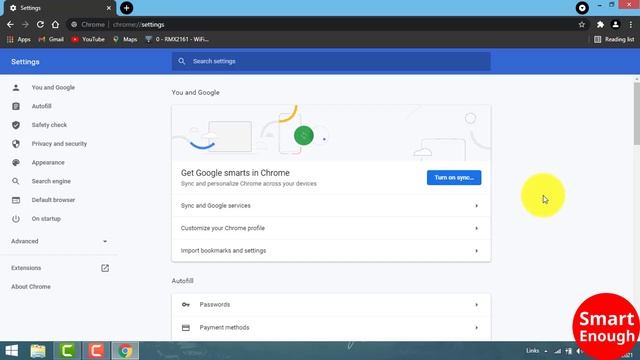Click the page's vertical scrollbar thumb
The image size is (640, 360).
[x=637, y=113]
